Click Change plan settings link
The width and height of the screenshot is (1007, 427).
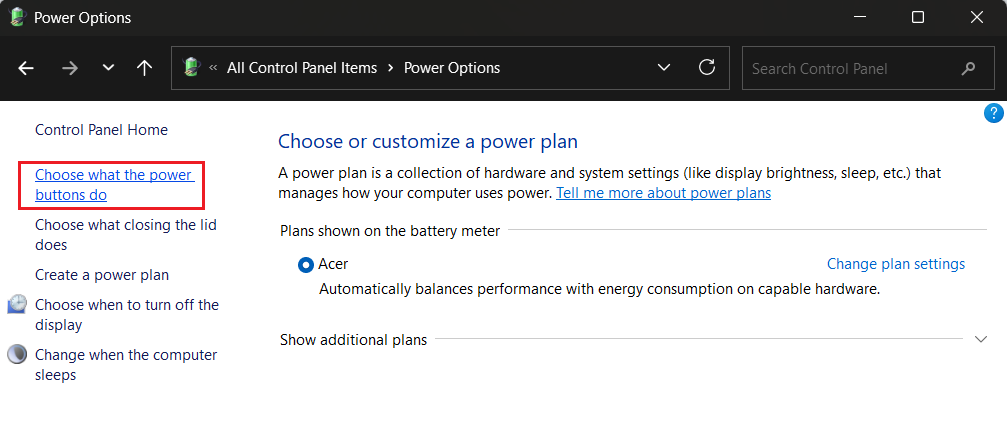click(895, 264)
